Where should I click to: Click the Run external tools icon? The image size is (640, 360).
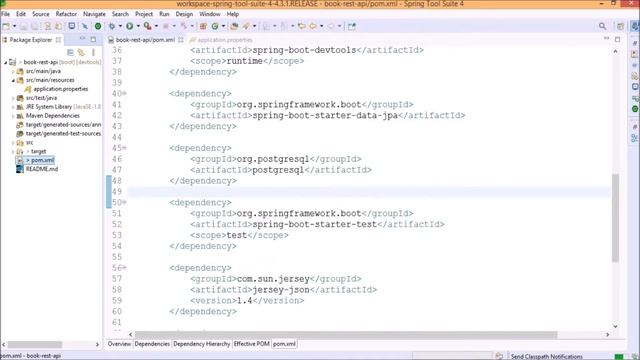(x=147, y=26)
